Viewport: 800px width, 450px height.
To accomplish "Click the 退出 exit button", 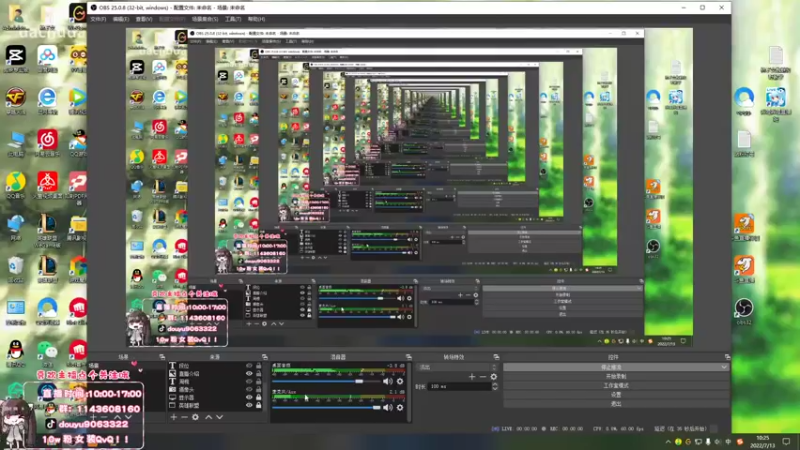I will click(x=616, y=404).
